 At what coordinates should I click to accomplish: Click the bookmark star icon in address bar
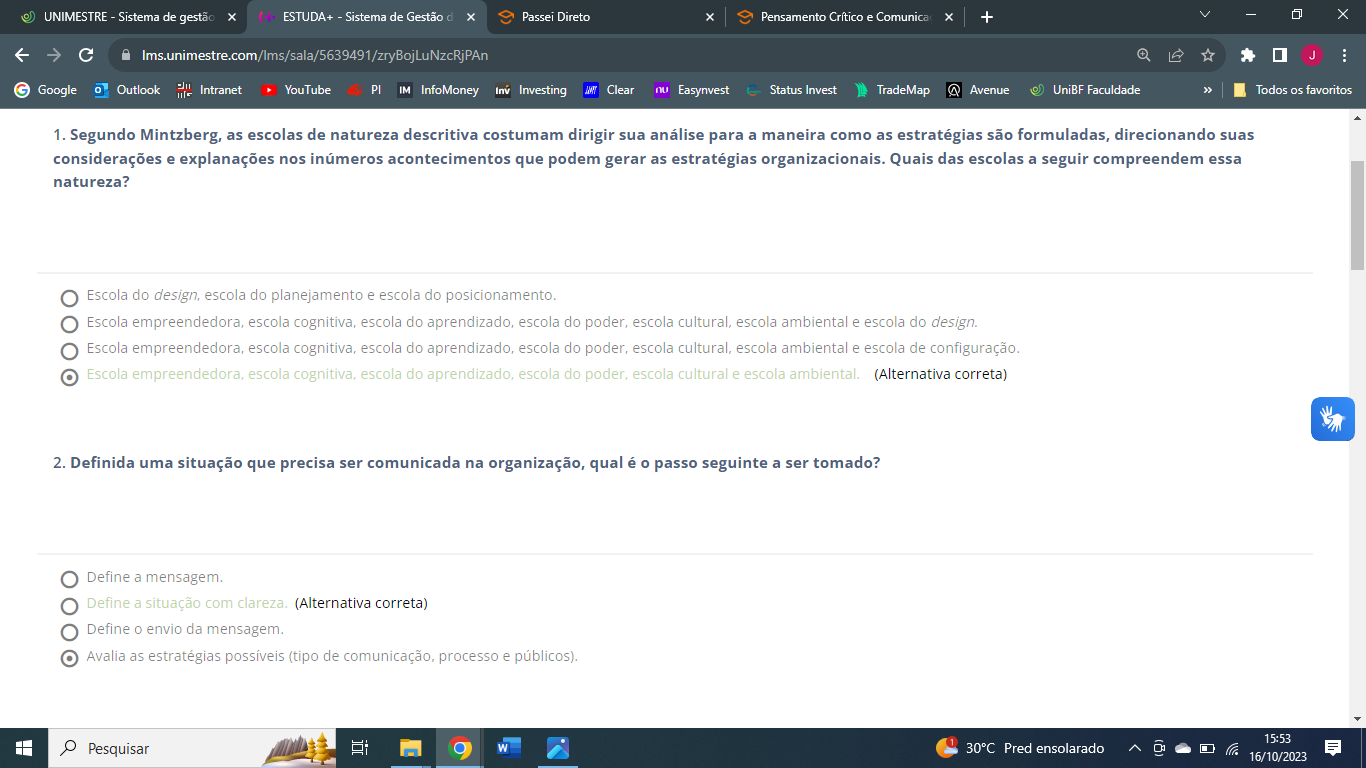[1208, 55]
